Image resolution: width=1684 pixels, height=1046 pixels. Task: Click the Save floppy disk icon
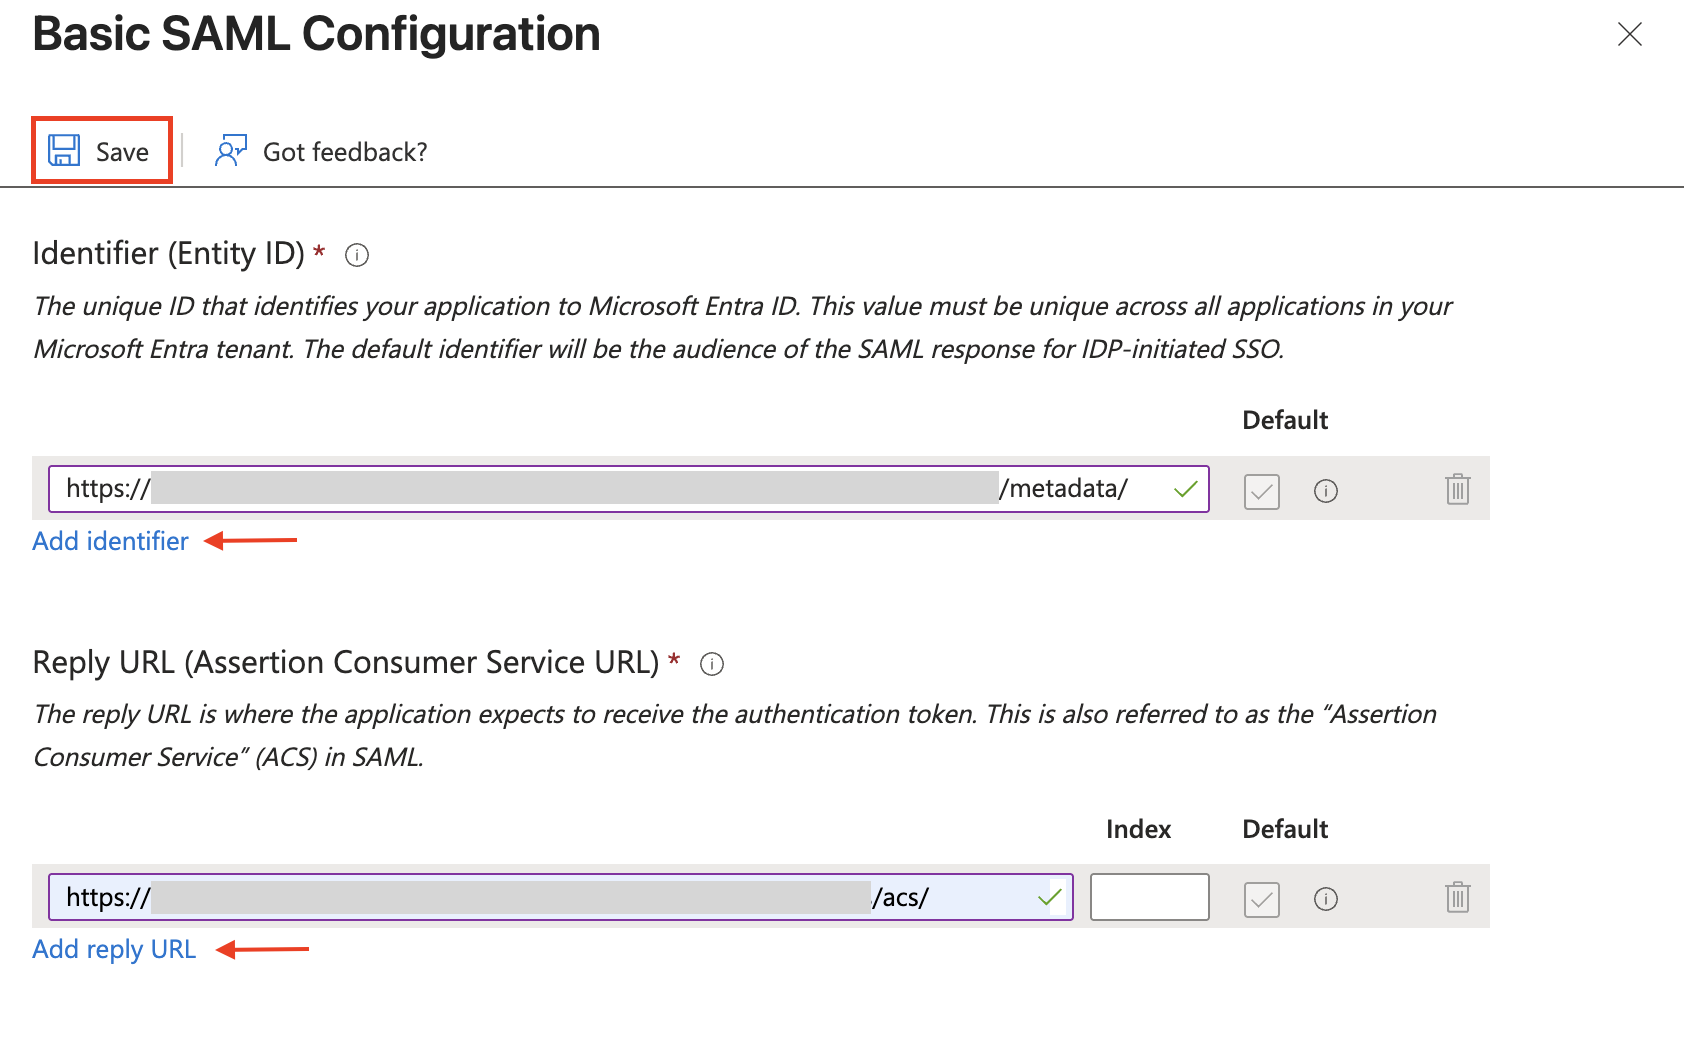coord(64,151)
